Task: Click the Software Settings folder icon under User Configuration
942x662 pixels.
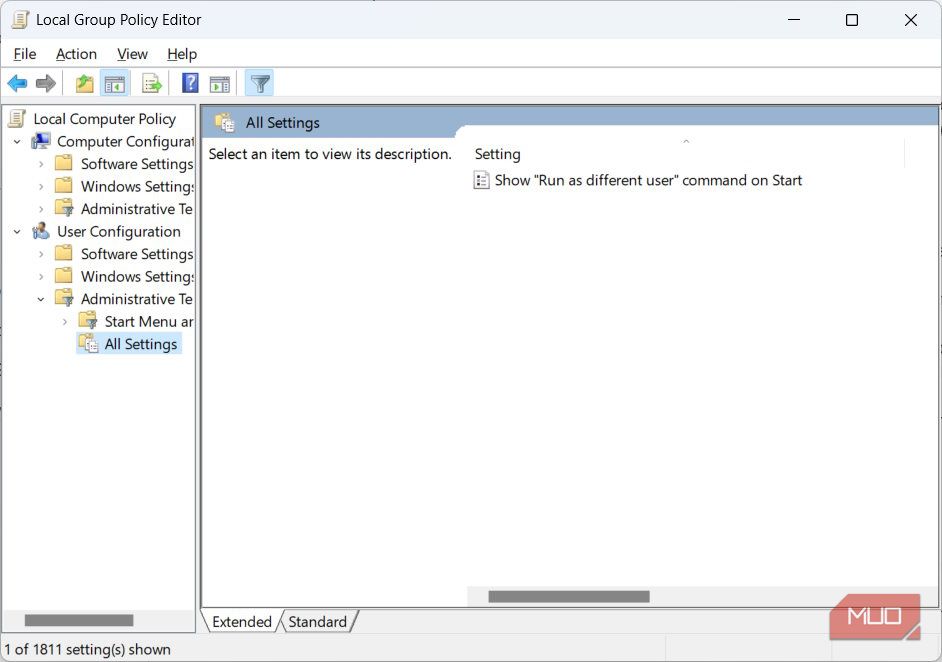Action: (64, 254)
